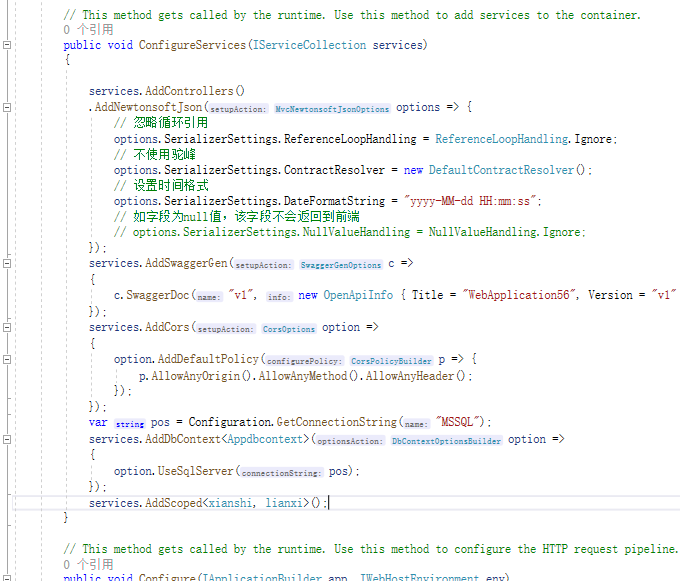Collapse the AddCors lambda block
The width and height of the screenshot is (680, 581).
point(7,327)
